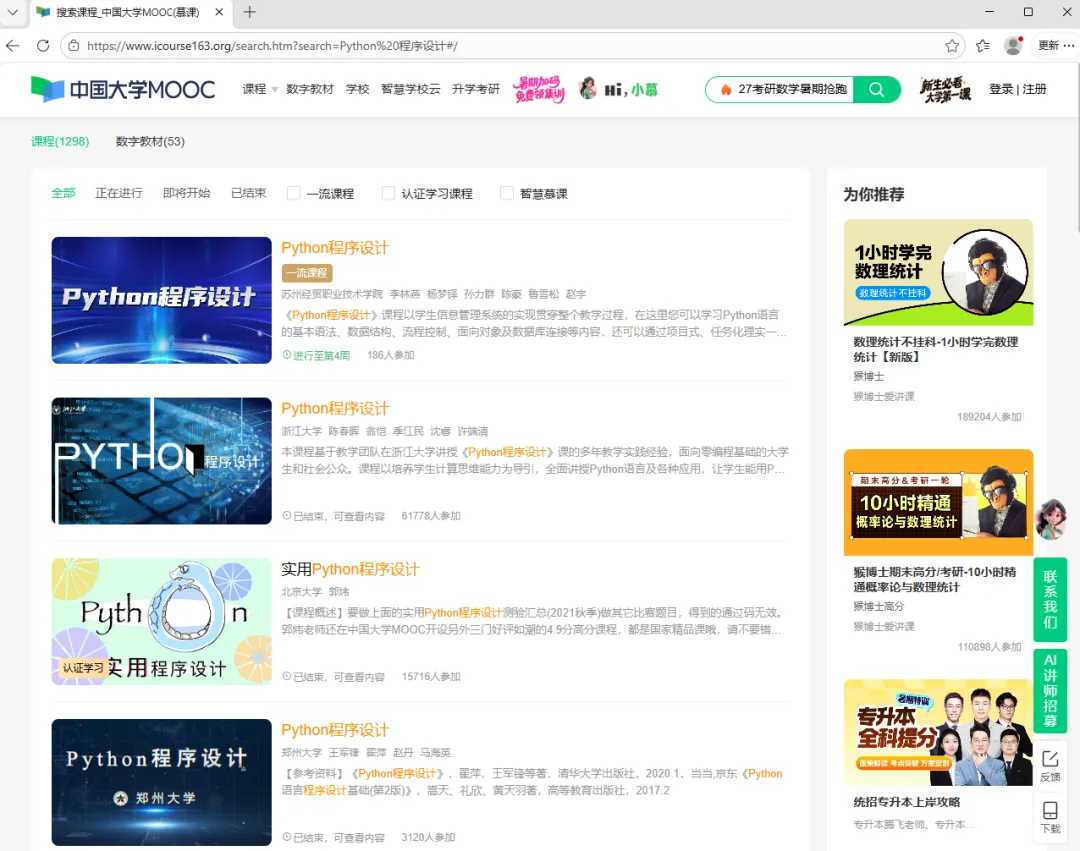Bookmark this page with the star icon
The image size is (1080, 851).
[952, 46]
